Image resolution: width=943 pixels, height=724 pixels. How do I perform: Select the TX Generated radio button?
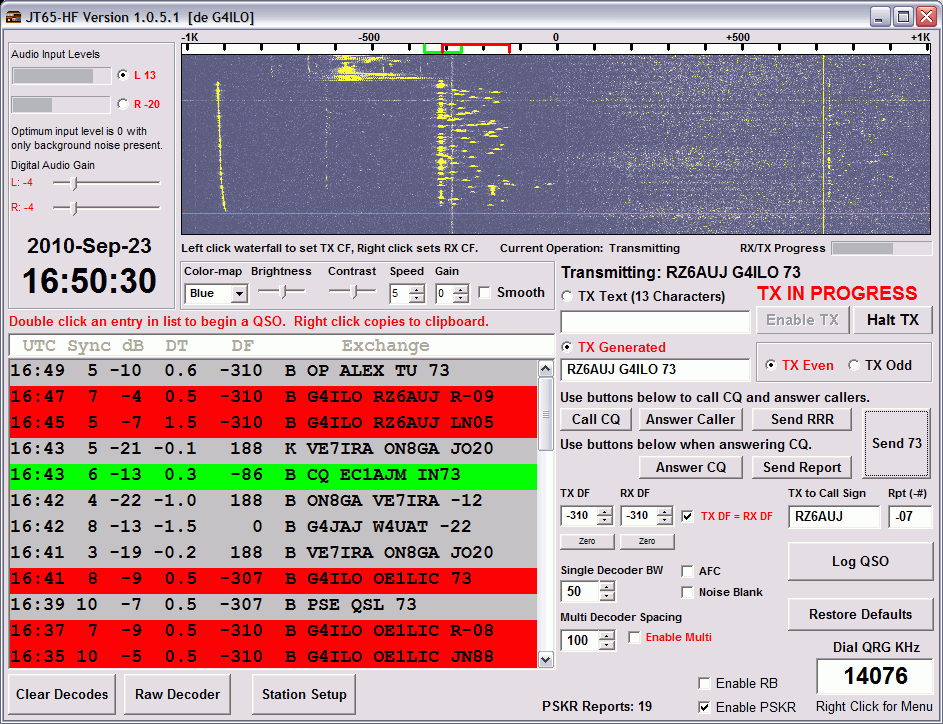(567, 347)
